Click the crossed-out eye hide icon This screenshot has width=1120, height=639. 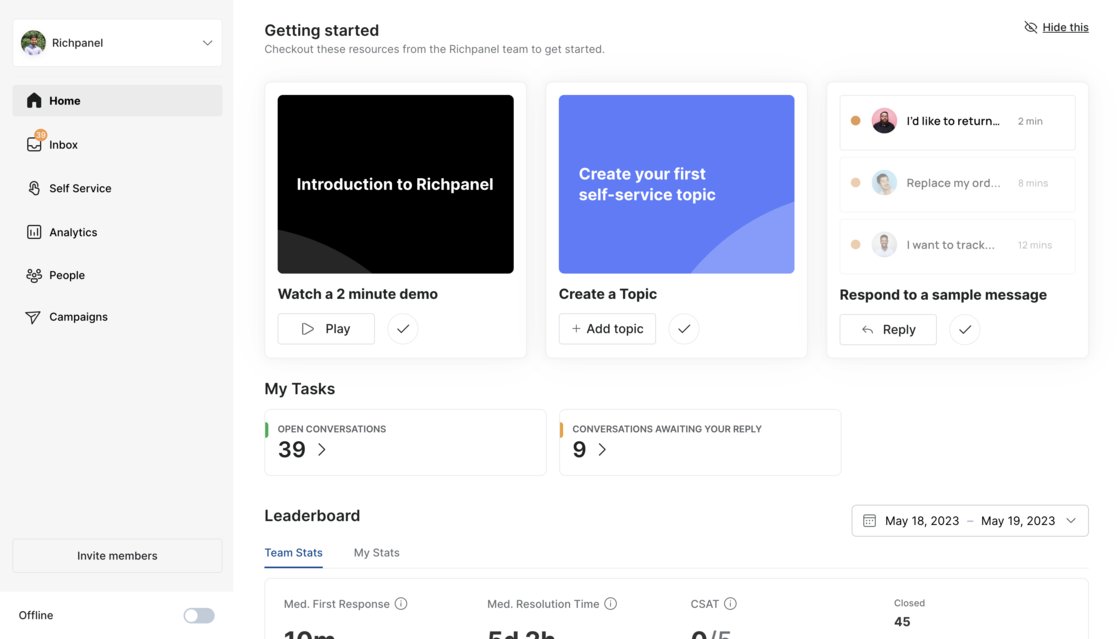click(1030, 27)
